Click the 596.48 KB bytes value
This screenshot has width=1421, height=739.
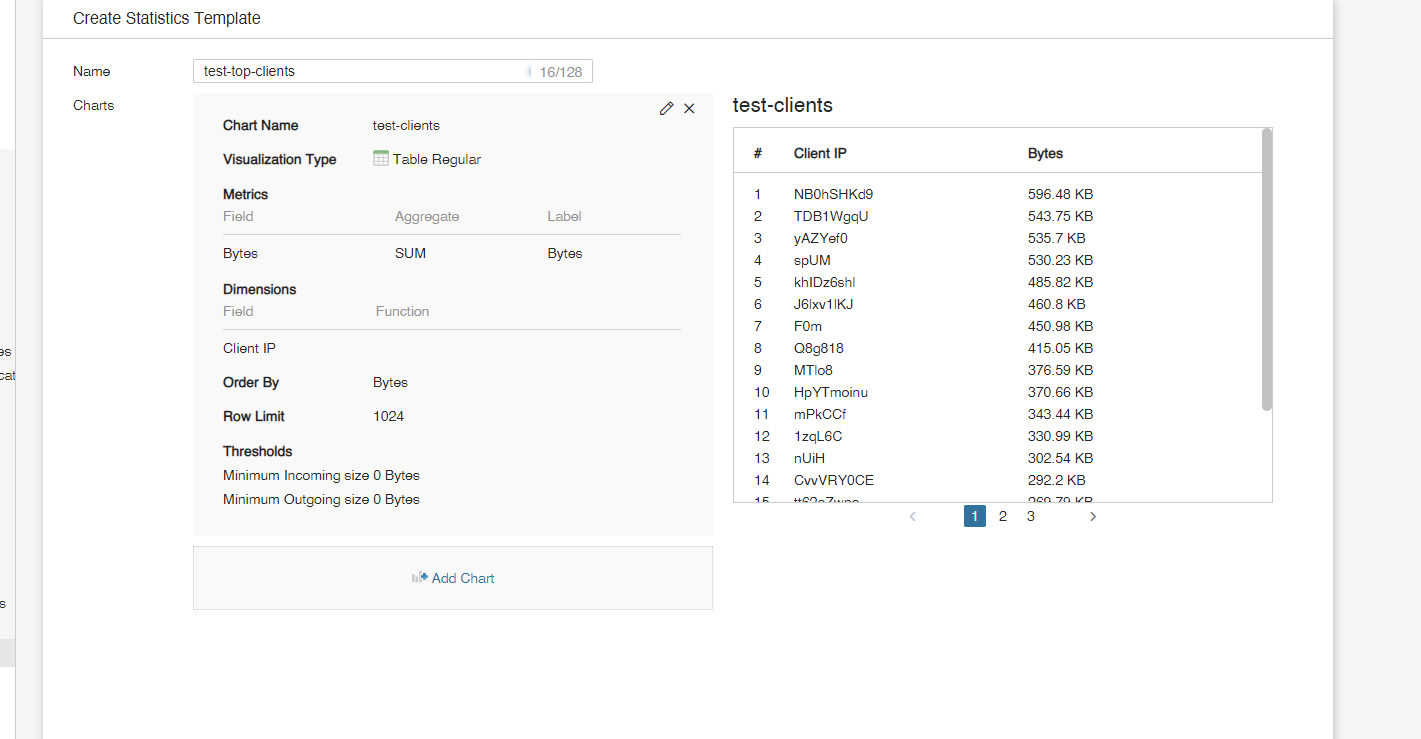(x=1060, y=194)
